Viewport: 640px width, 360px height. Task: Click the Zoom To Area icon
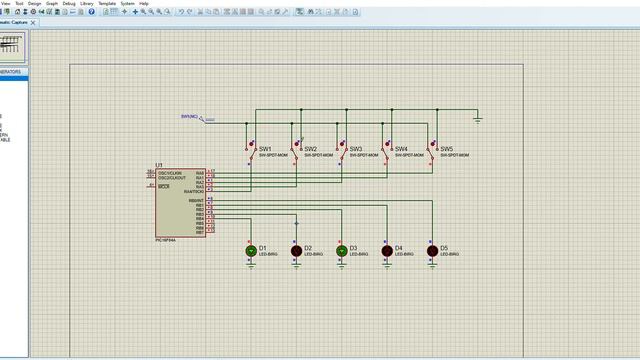[167, 12]
